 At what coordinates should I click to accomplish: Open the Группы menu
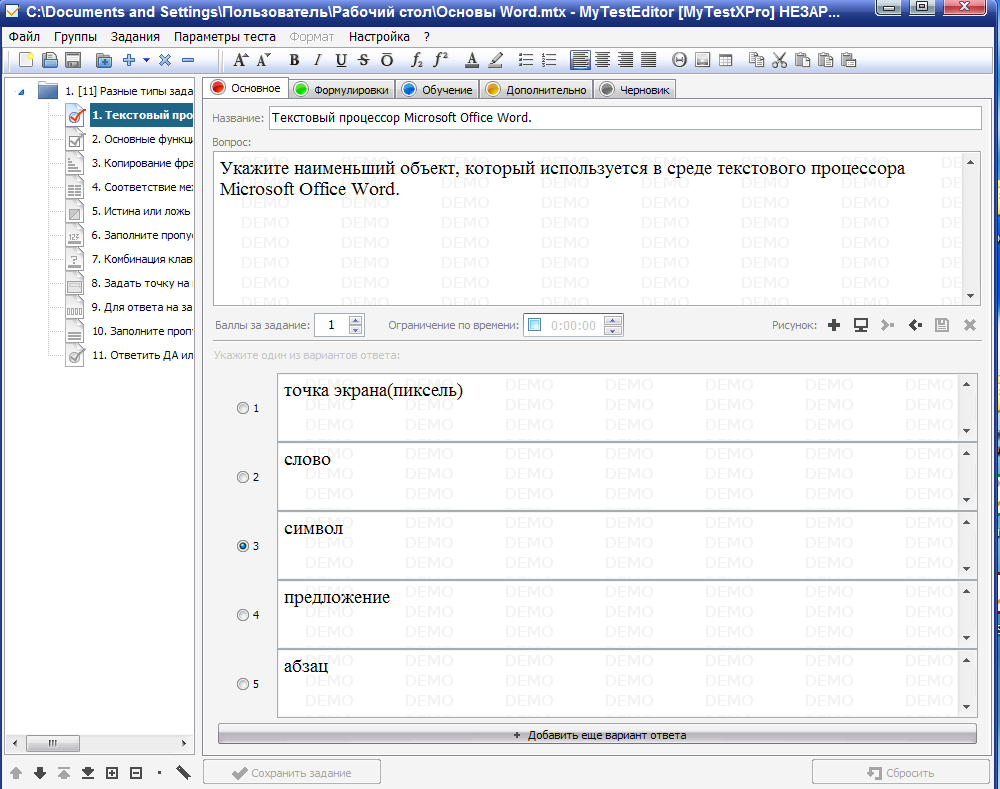click(75, 37)
